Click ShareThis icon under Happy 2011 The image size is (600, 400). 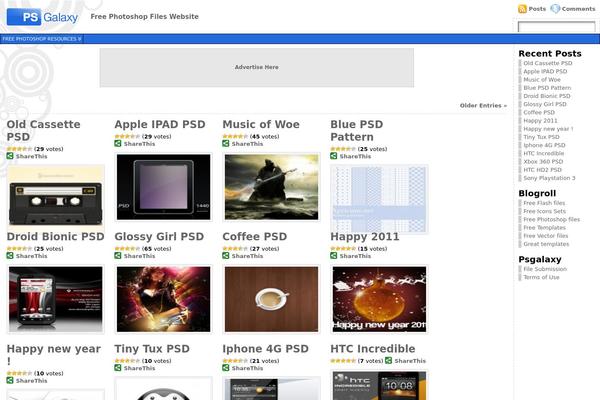click(334, 255)
